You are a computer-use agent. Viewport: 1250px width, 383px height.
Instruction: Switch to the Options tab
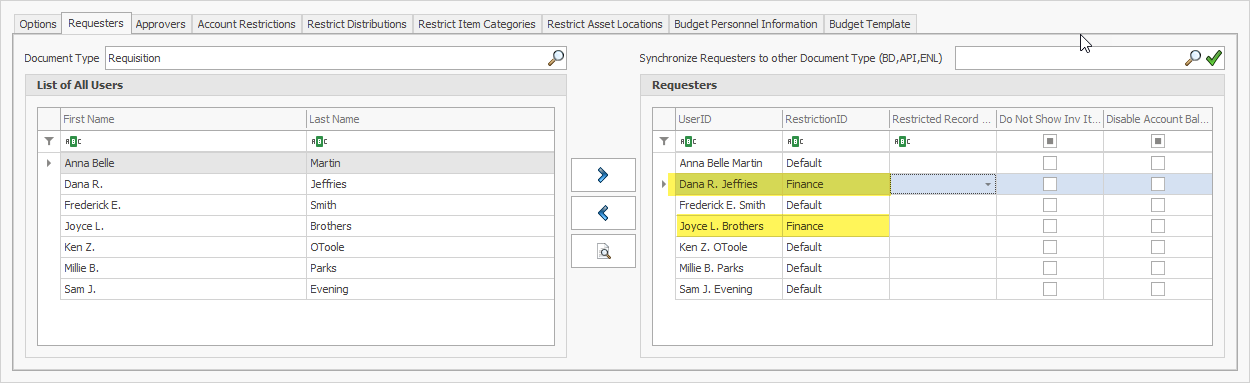(38, 23)
